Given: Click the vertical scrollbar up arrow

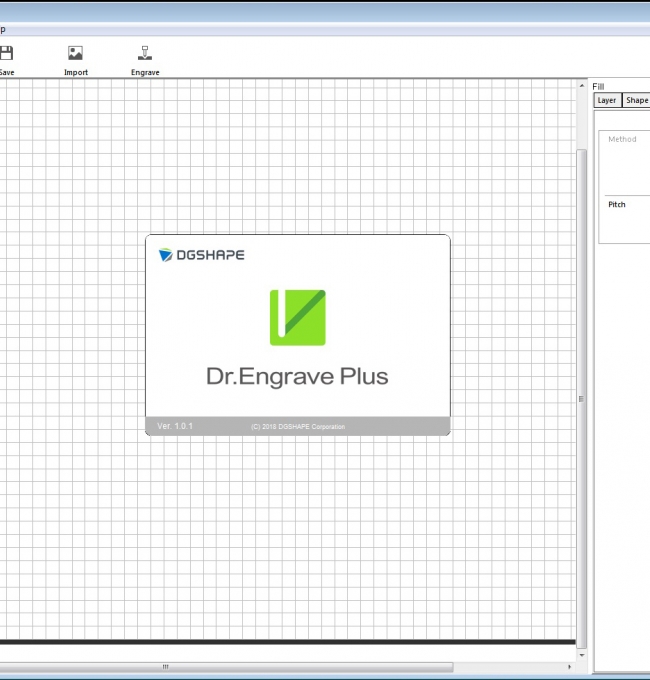Looking at the screenshot, I should 582,85.
